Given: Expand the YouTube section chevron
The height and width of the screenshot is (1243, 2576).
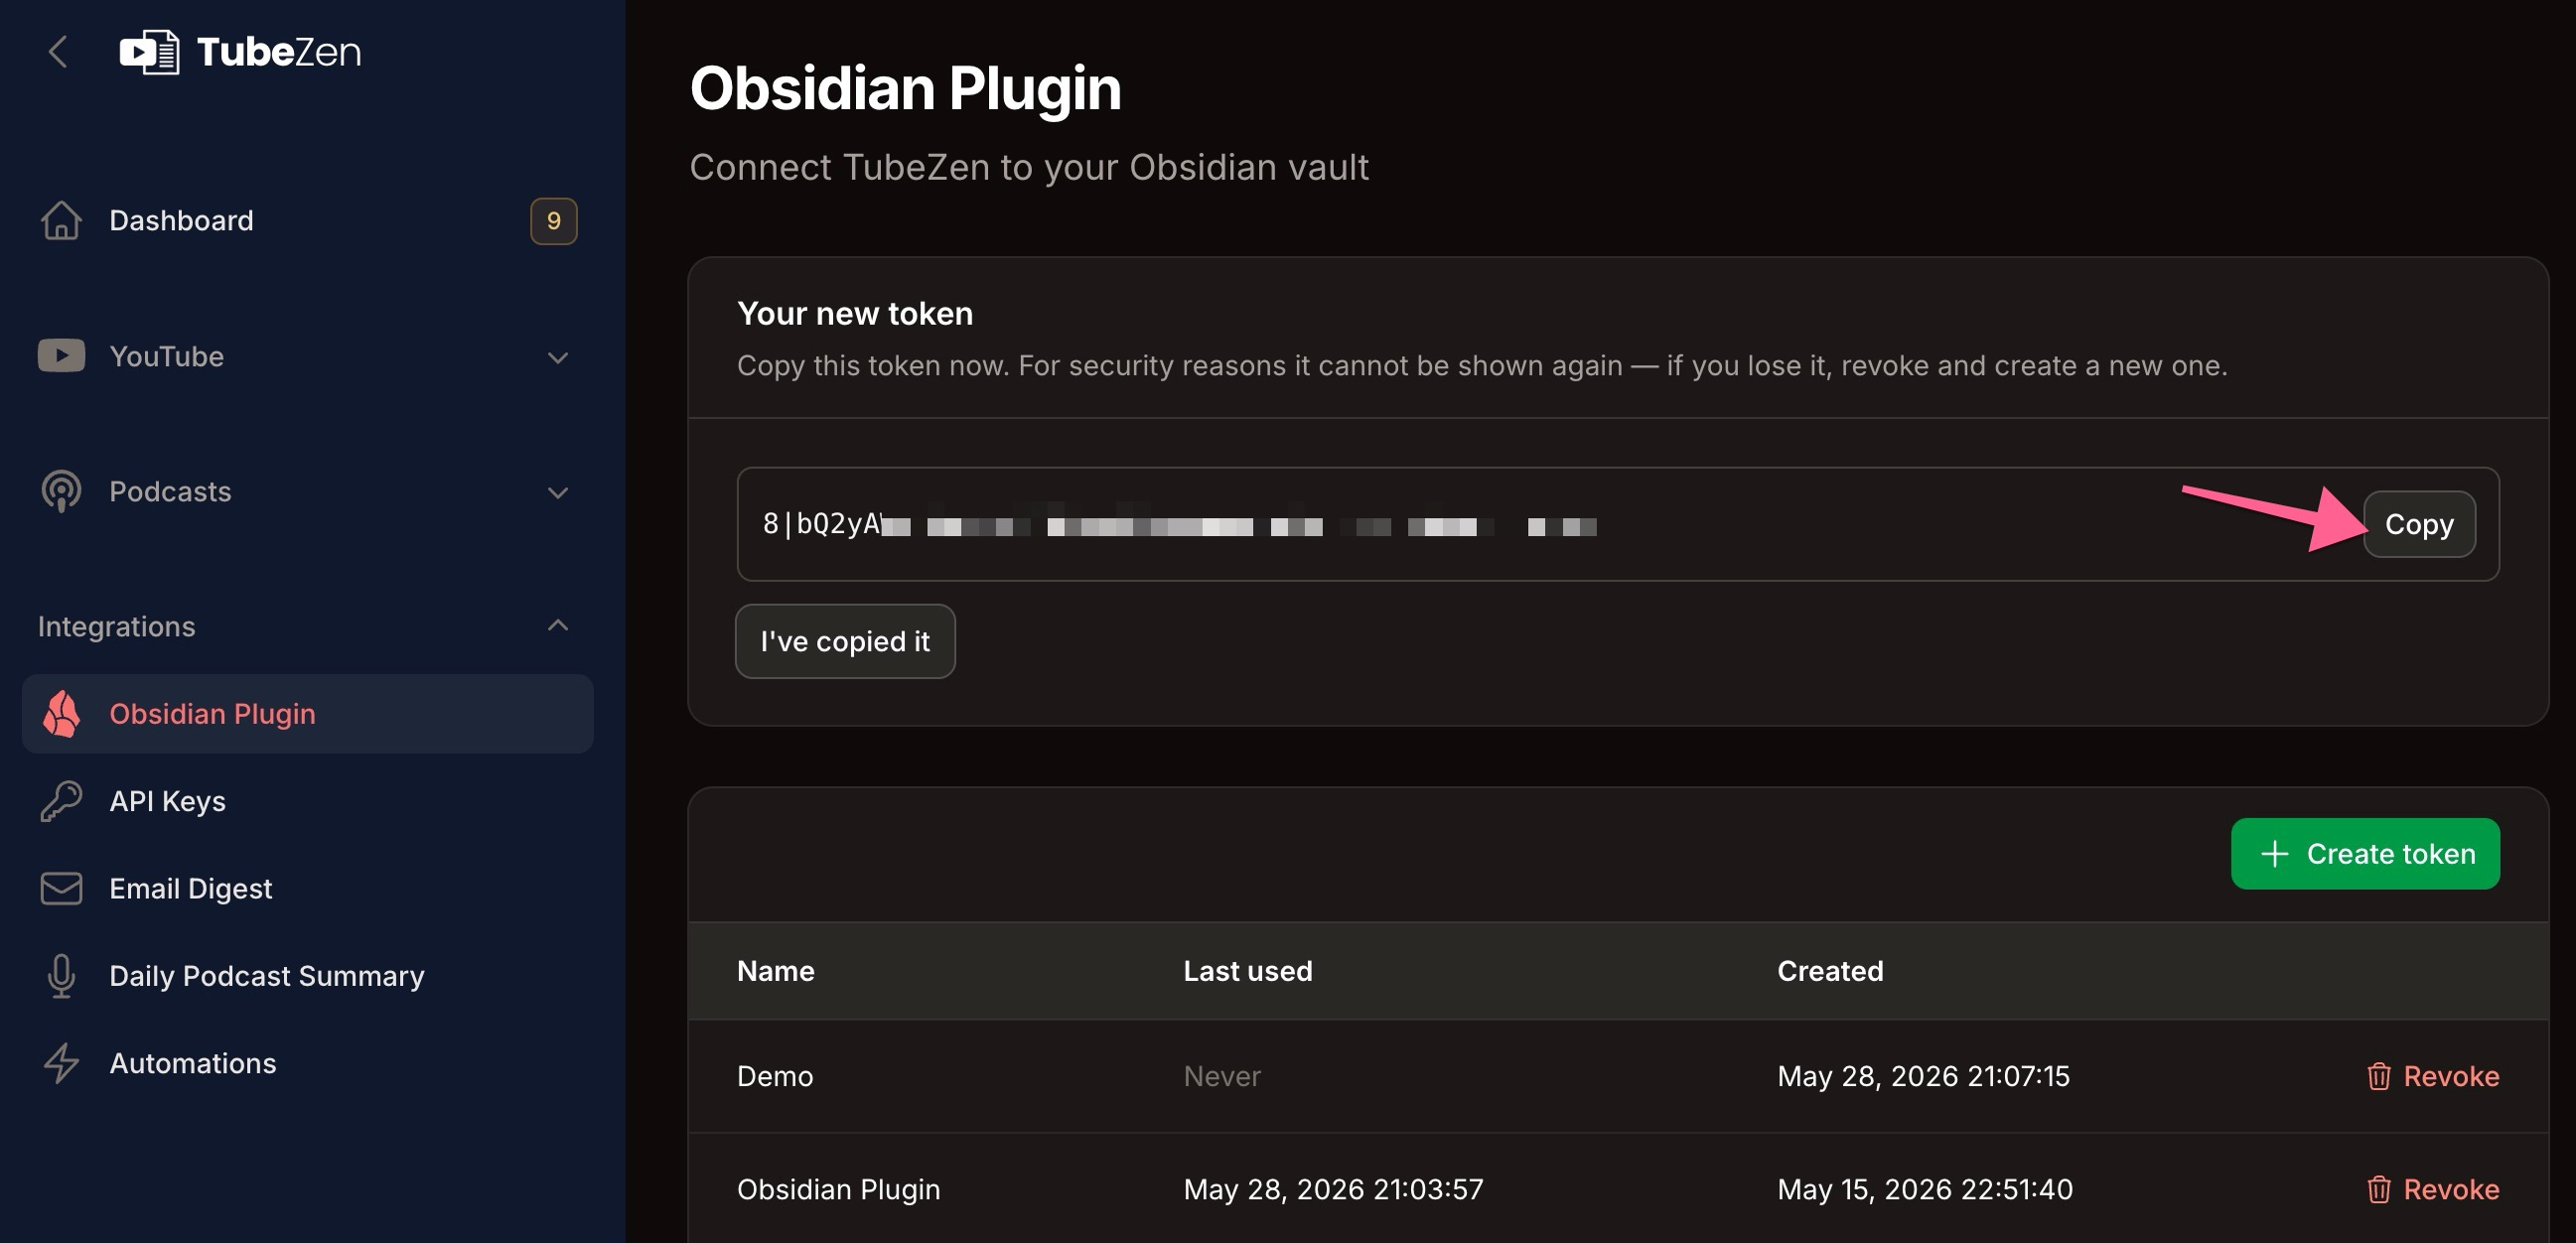Looking at the screenshot, I should (558, 357).
